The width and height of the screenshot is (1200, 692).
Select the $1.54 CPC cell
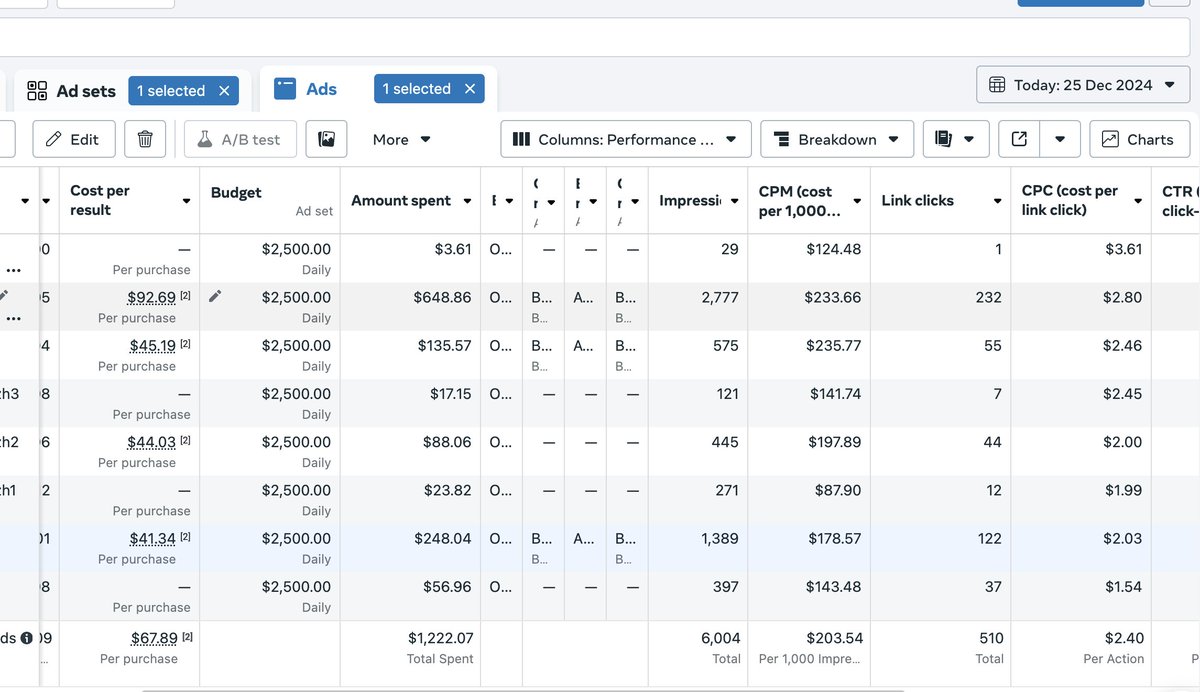point(1122,586)
